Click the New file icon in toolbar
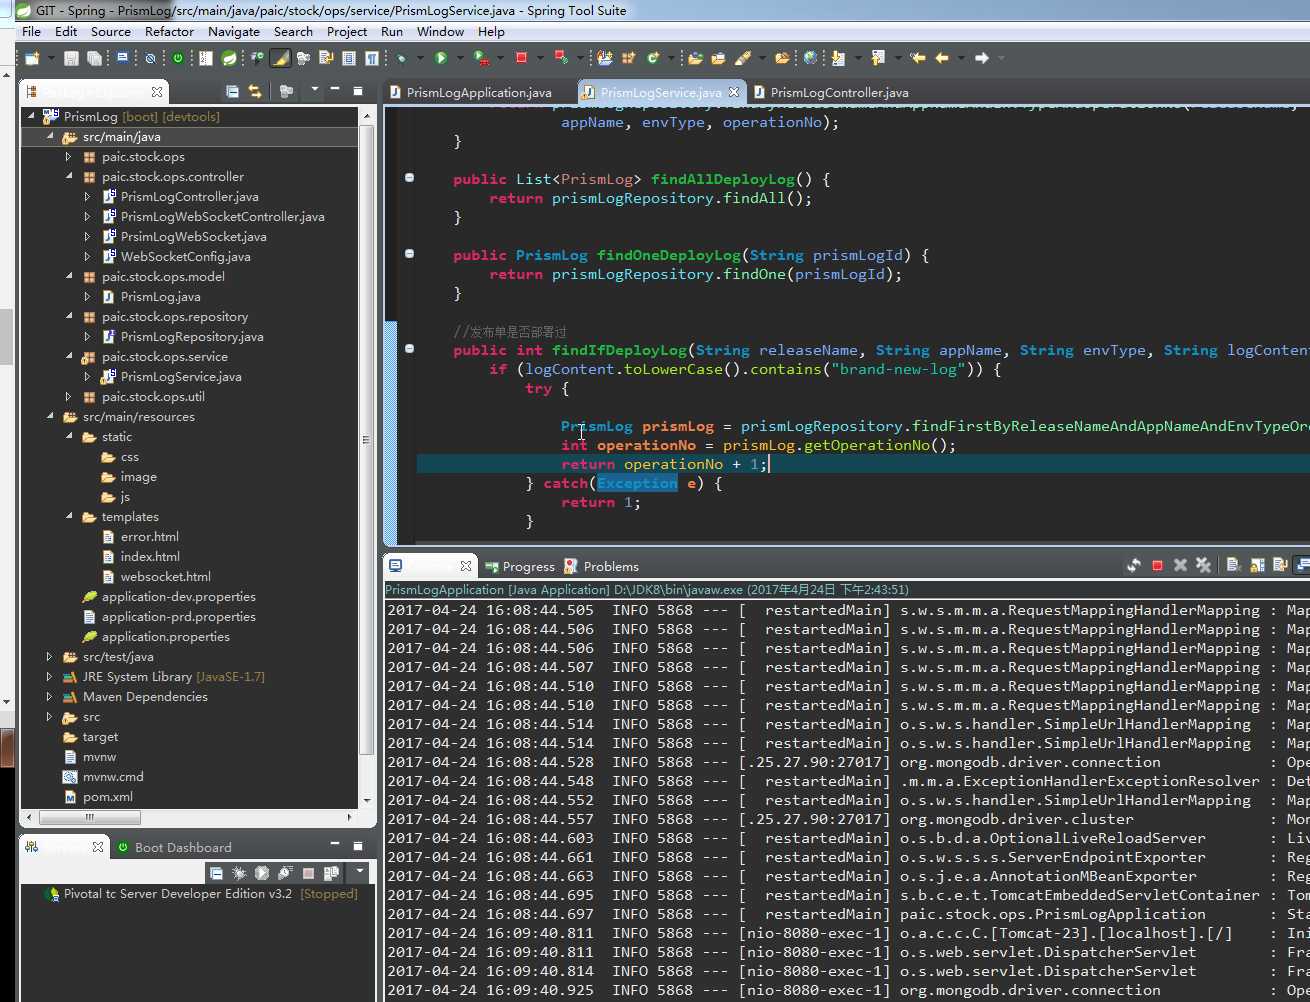Image resolution: width=1310 pixels, height=1002 pixels. pos(32,58)
